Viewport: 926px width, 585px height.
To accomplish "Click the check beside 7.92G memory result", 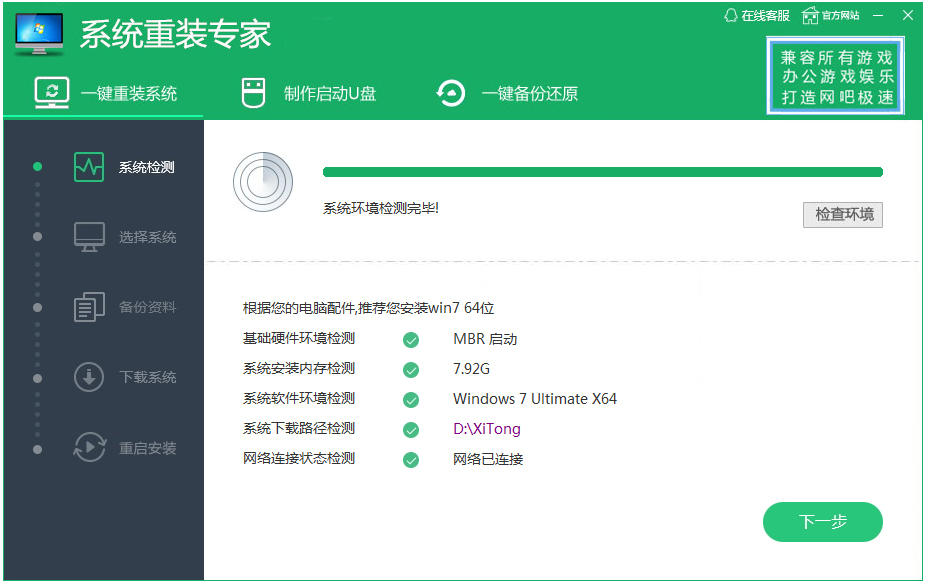I will 409,369.
